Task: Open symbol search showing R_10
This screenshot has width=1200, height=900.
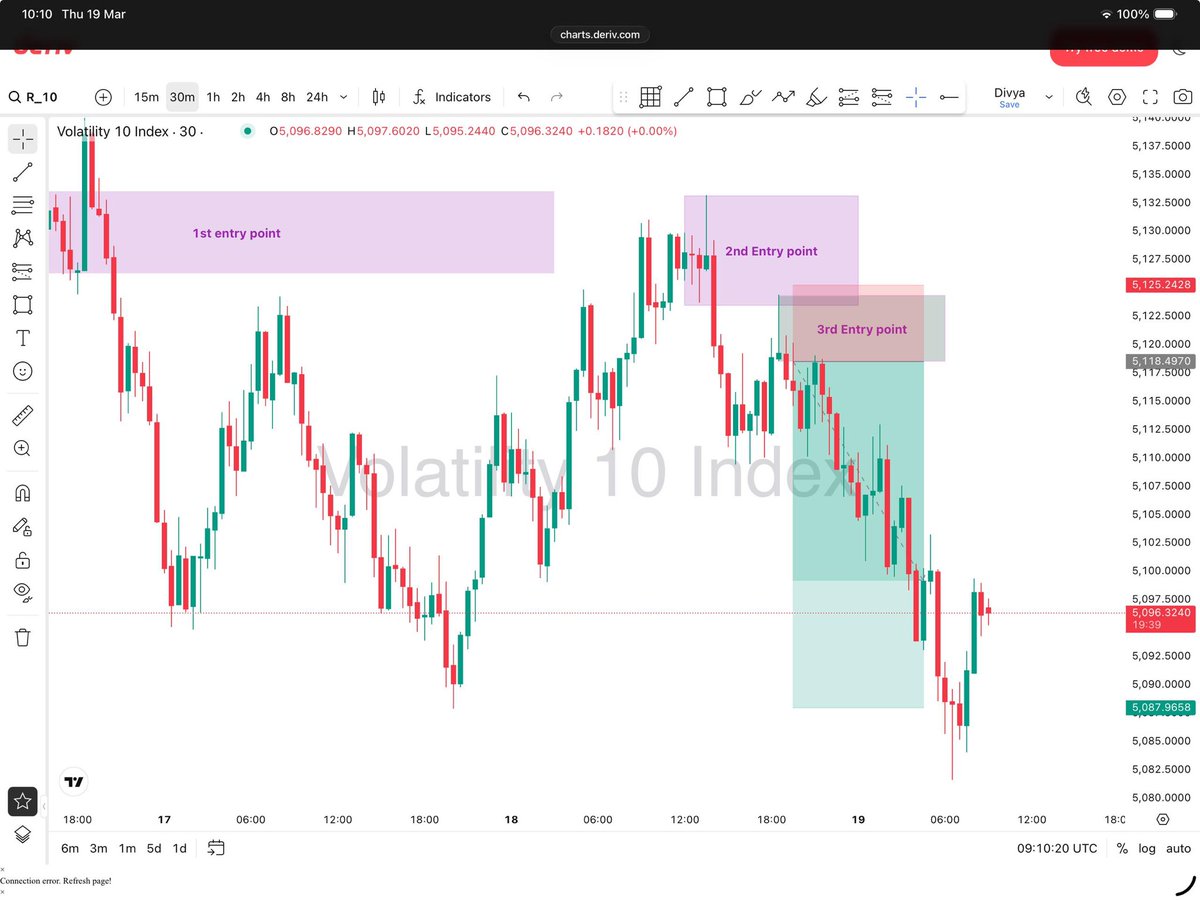Action: [x=34, y=97]
